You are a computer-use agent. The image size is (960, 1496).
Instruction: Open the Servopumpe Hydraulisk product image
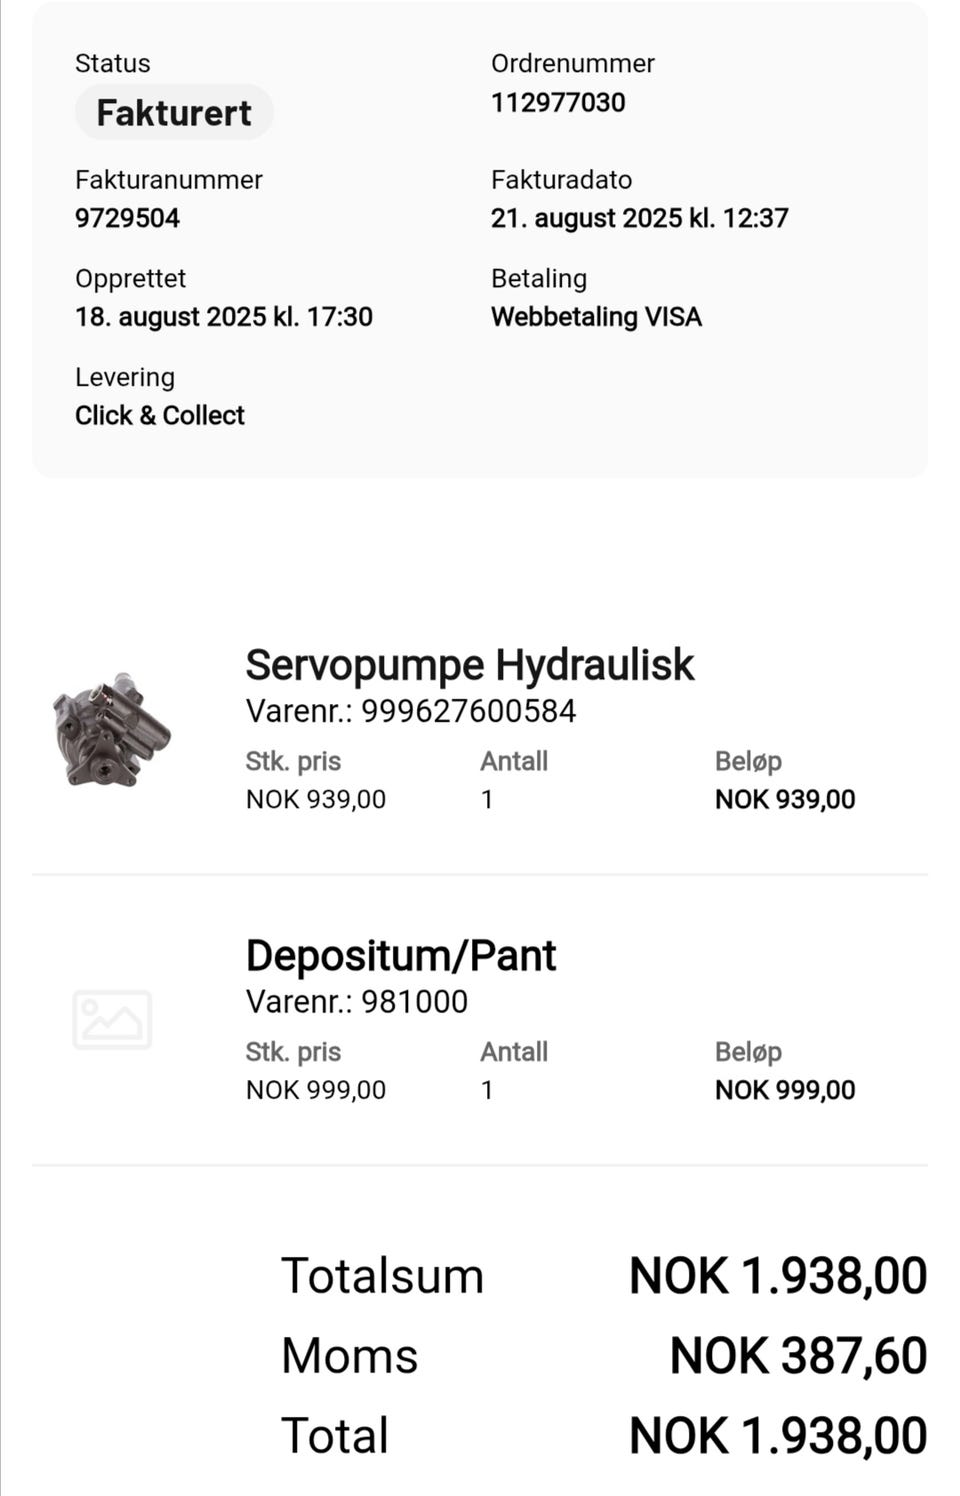(112, 729)
